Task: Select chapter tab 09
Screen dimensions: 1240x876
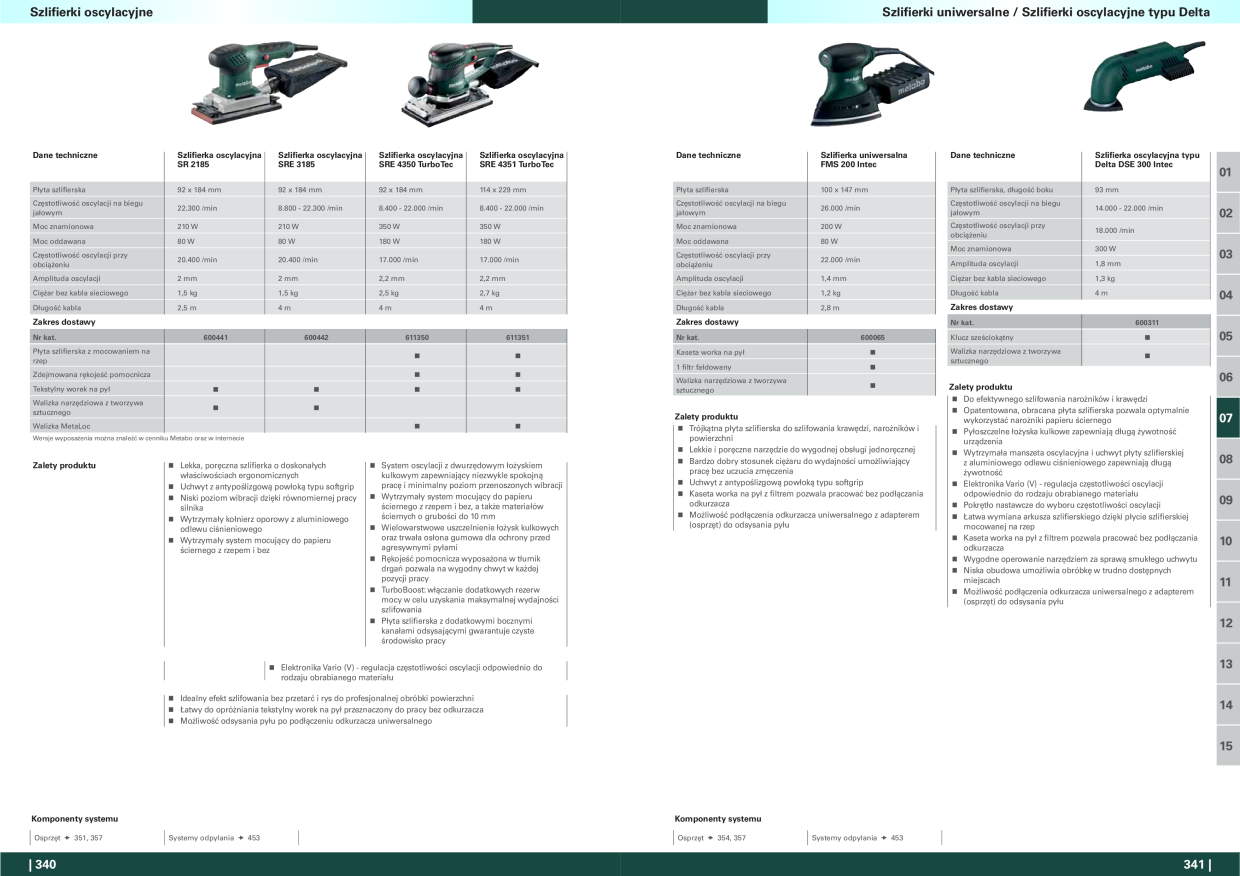Action: pyautogui.click(x=1227, y=500)
